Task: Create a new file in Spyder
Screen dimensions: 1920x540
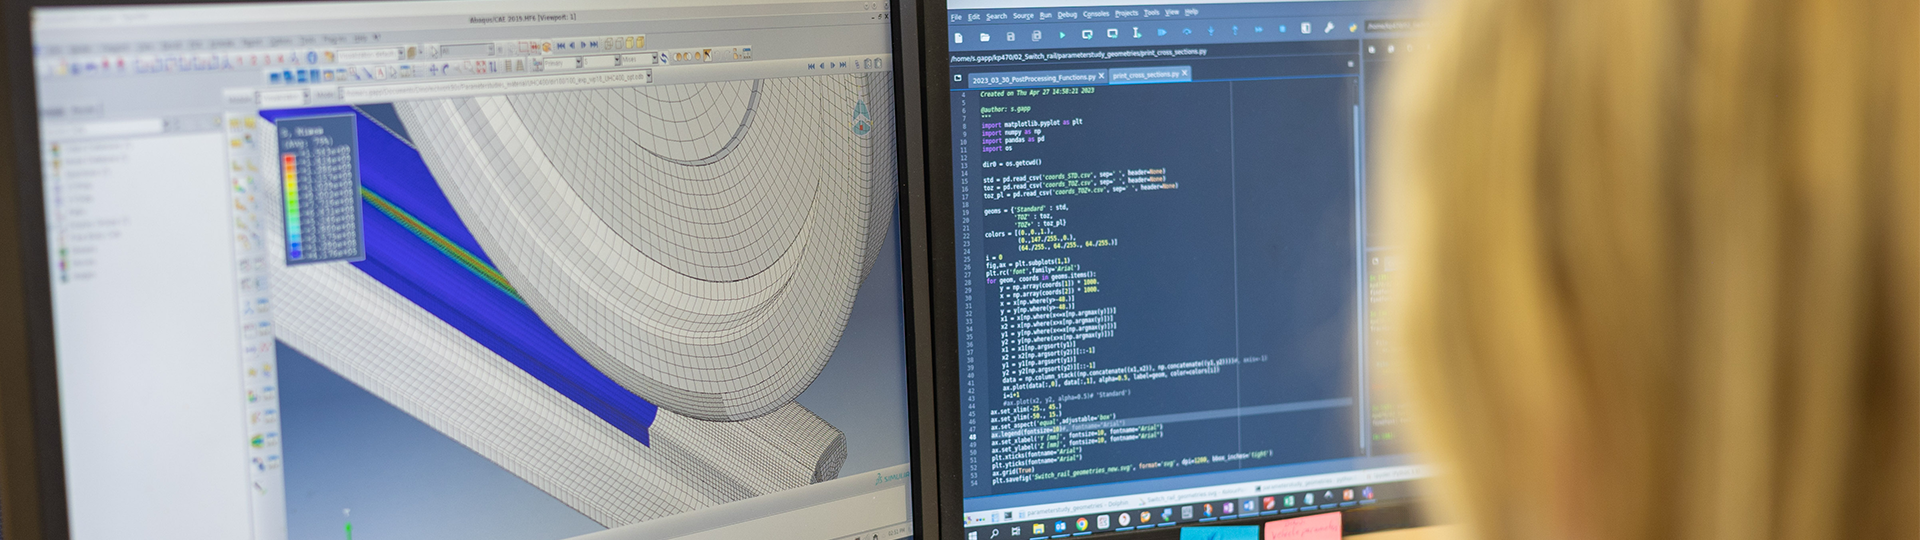Action: (x=958, y=37)
